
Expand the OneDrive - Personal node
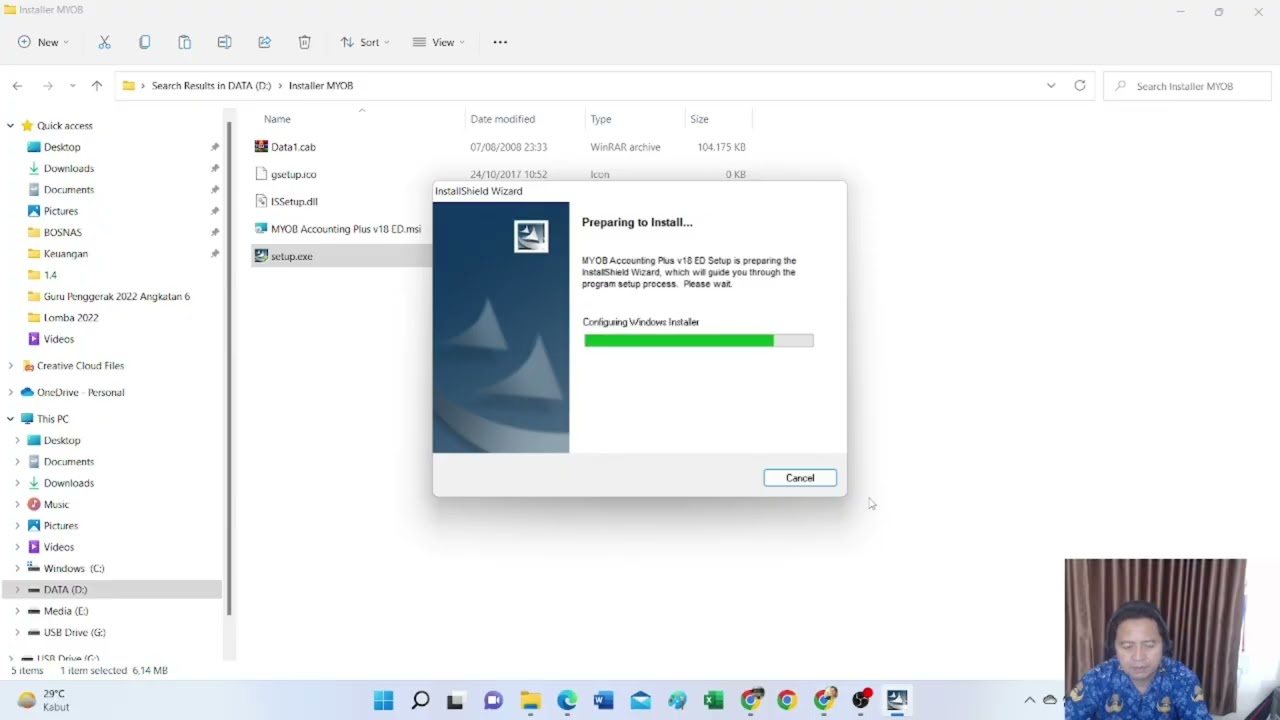point(10,392)
